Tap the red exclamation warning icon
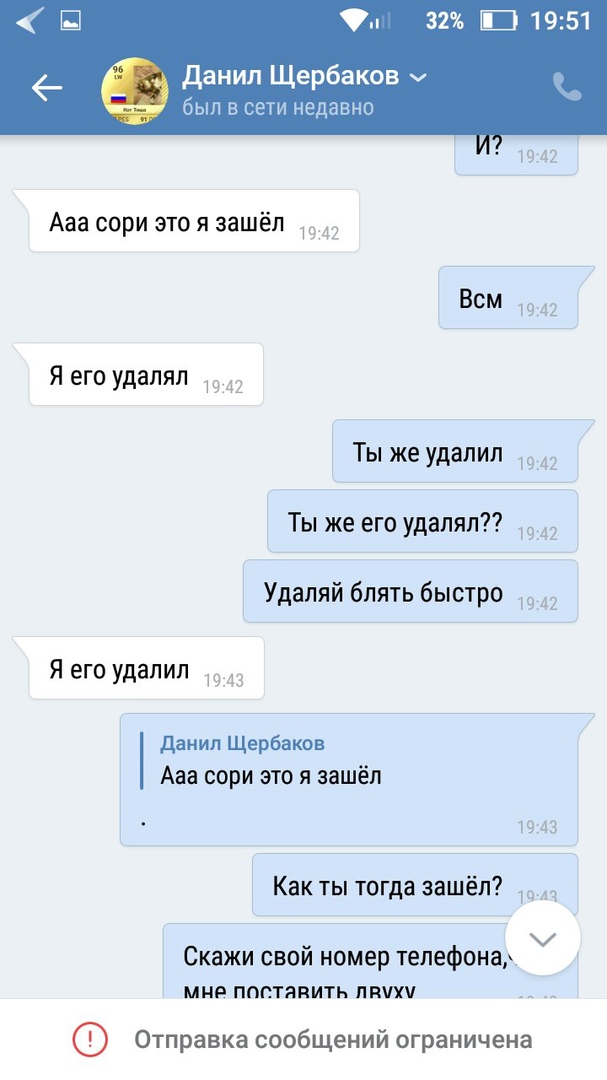The width and height of the screenshot is (607, 1080). (90, 1039)
